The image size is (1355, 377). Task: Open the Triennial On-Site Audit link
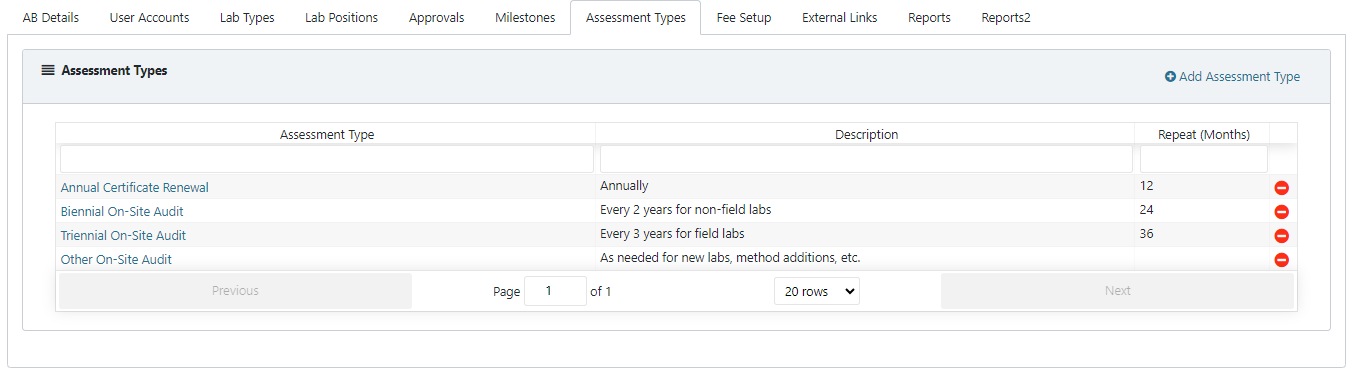click(123, 235)
